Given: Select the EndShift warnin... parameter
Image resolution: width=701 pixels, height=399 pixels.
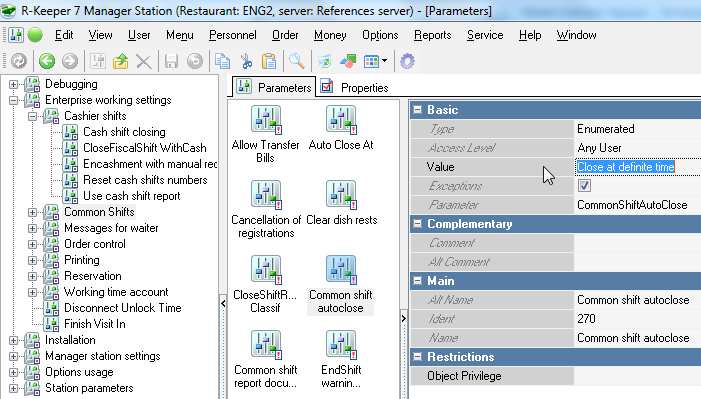Looking at the screenshot, I should coord(341,360).
